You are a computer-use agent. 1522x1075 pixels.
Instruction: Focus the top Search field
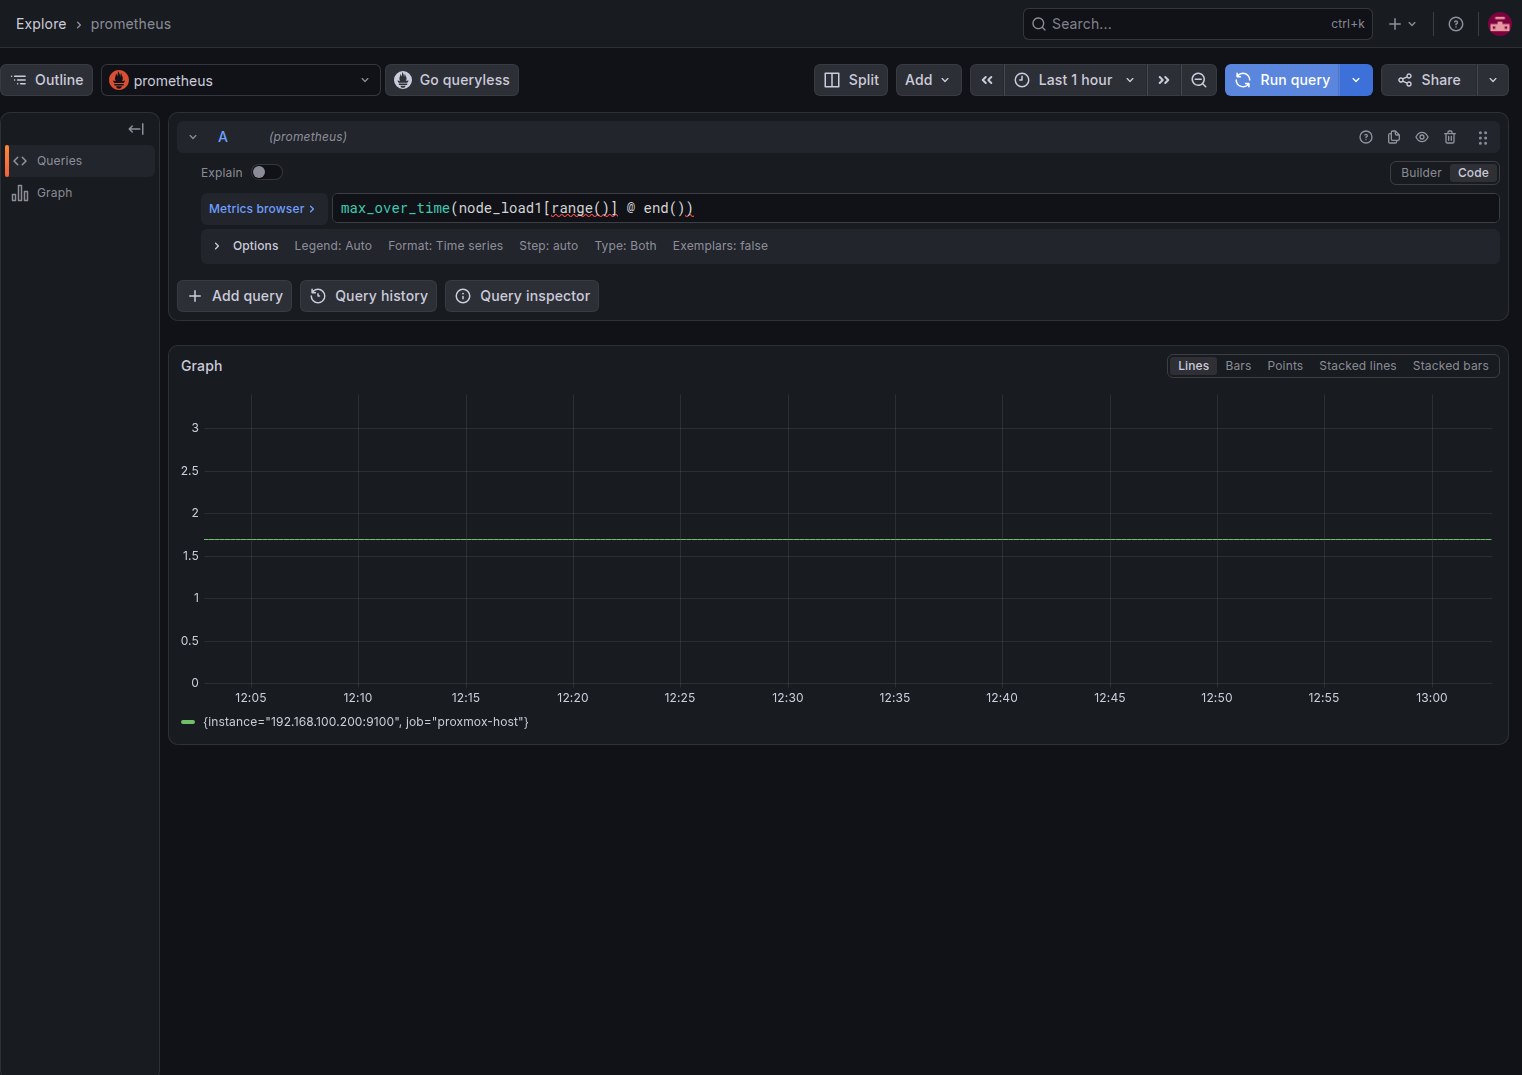[1197, 24]
